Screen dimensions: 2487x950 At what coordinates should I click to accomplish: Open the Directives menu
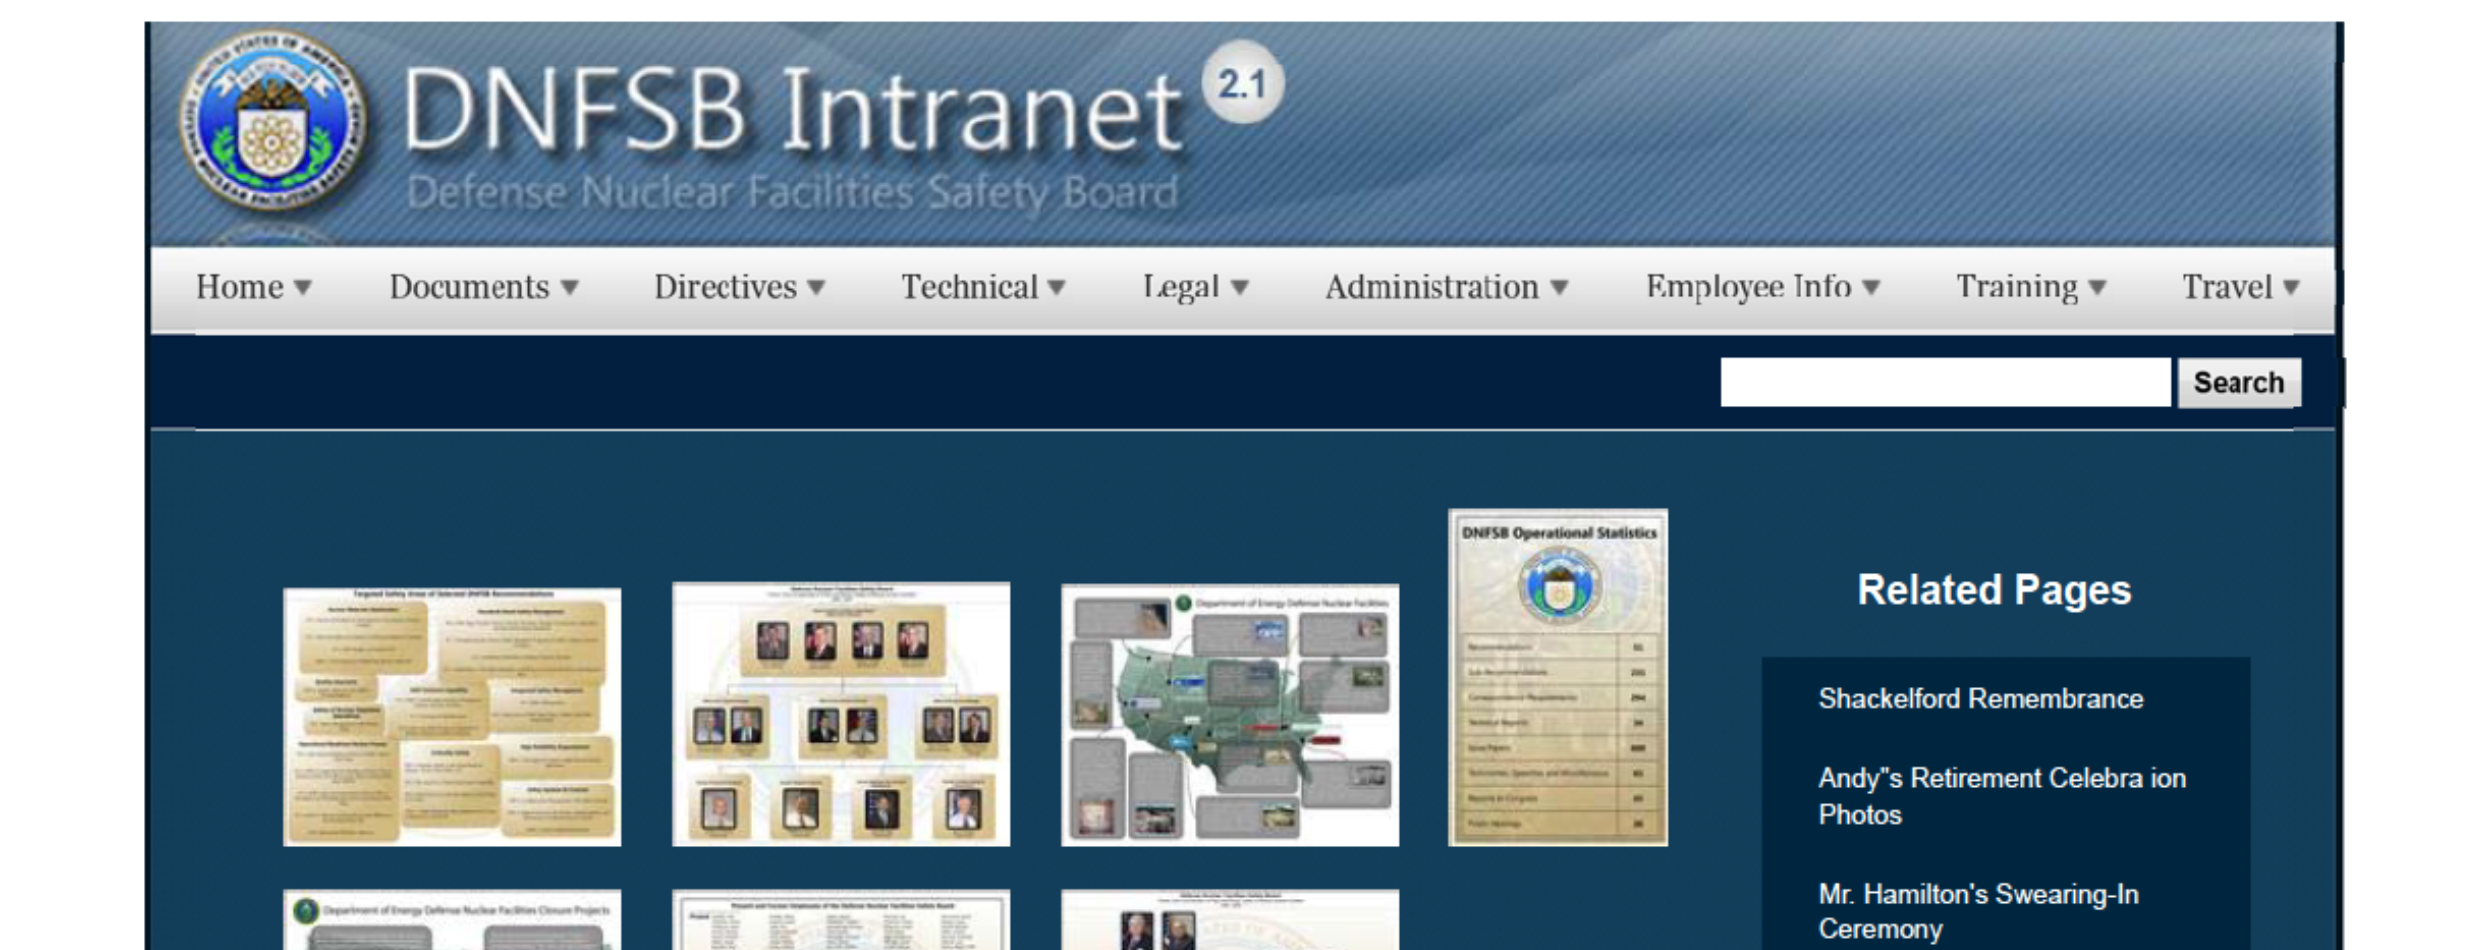coord(739,288)
